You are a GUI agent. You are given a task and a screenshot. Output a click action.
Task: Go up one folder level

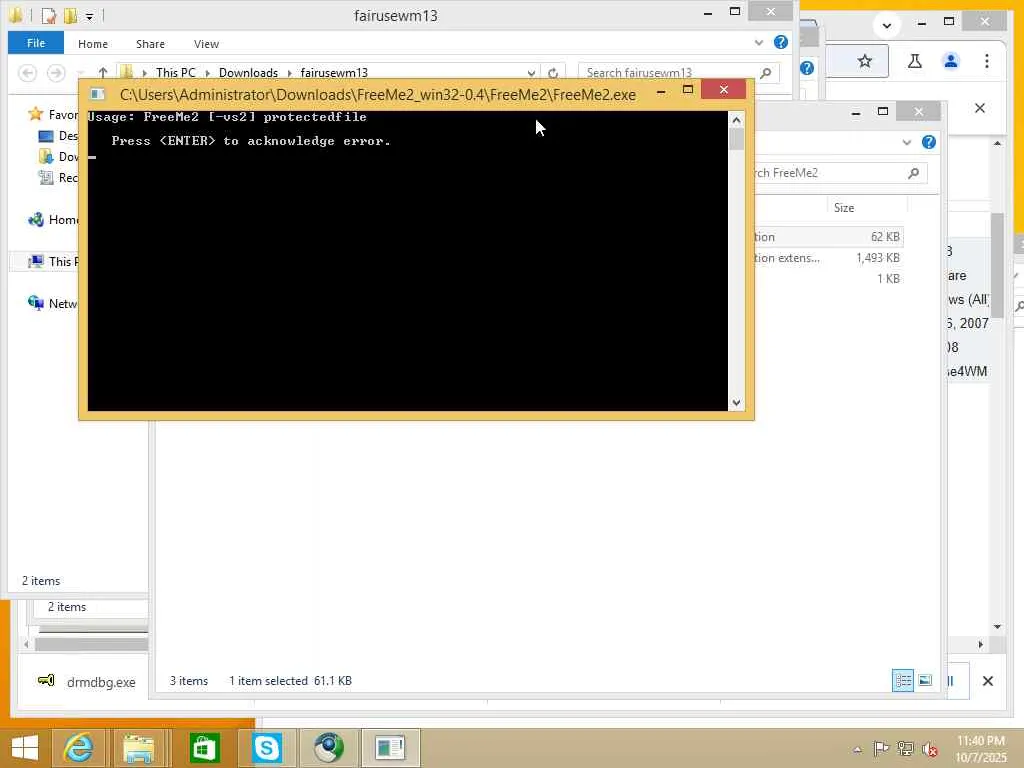(103, 72)
